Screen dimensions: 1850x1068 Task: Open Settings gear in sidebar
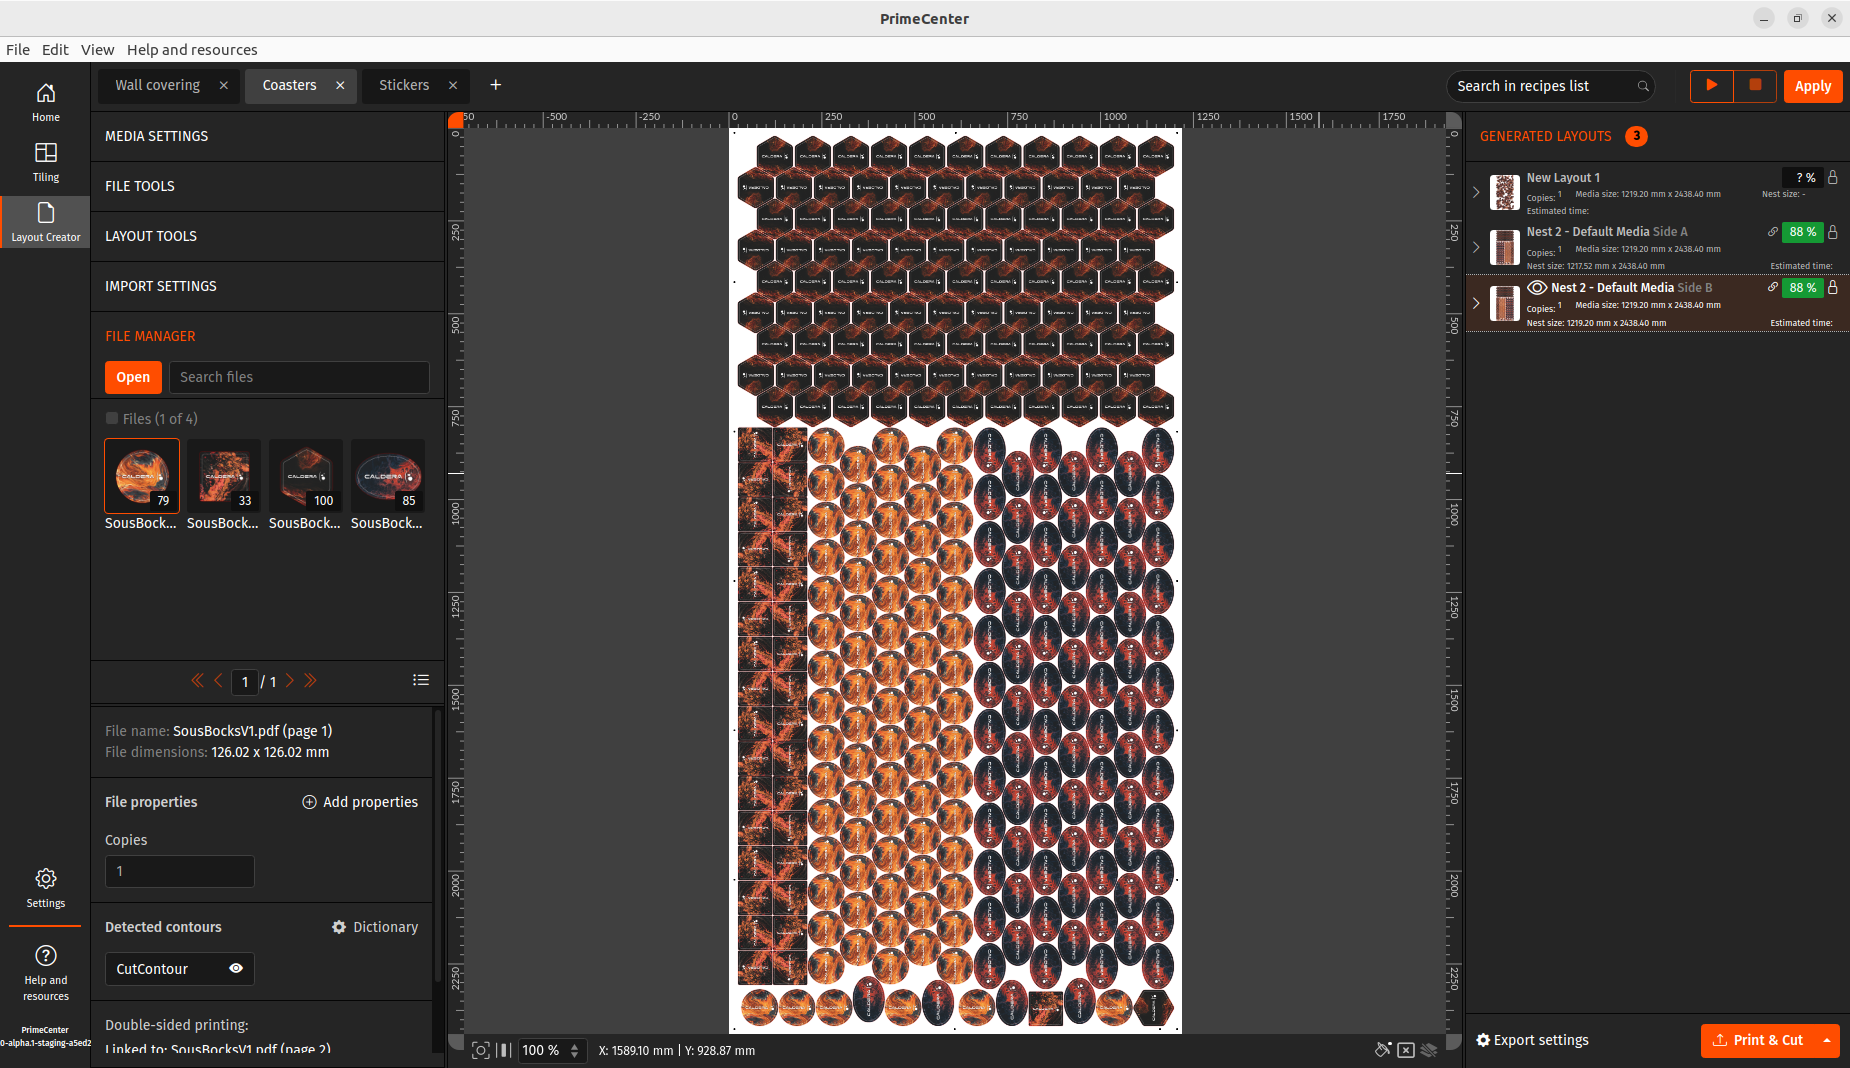(46, 887)
